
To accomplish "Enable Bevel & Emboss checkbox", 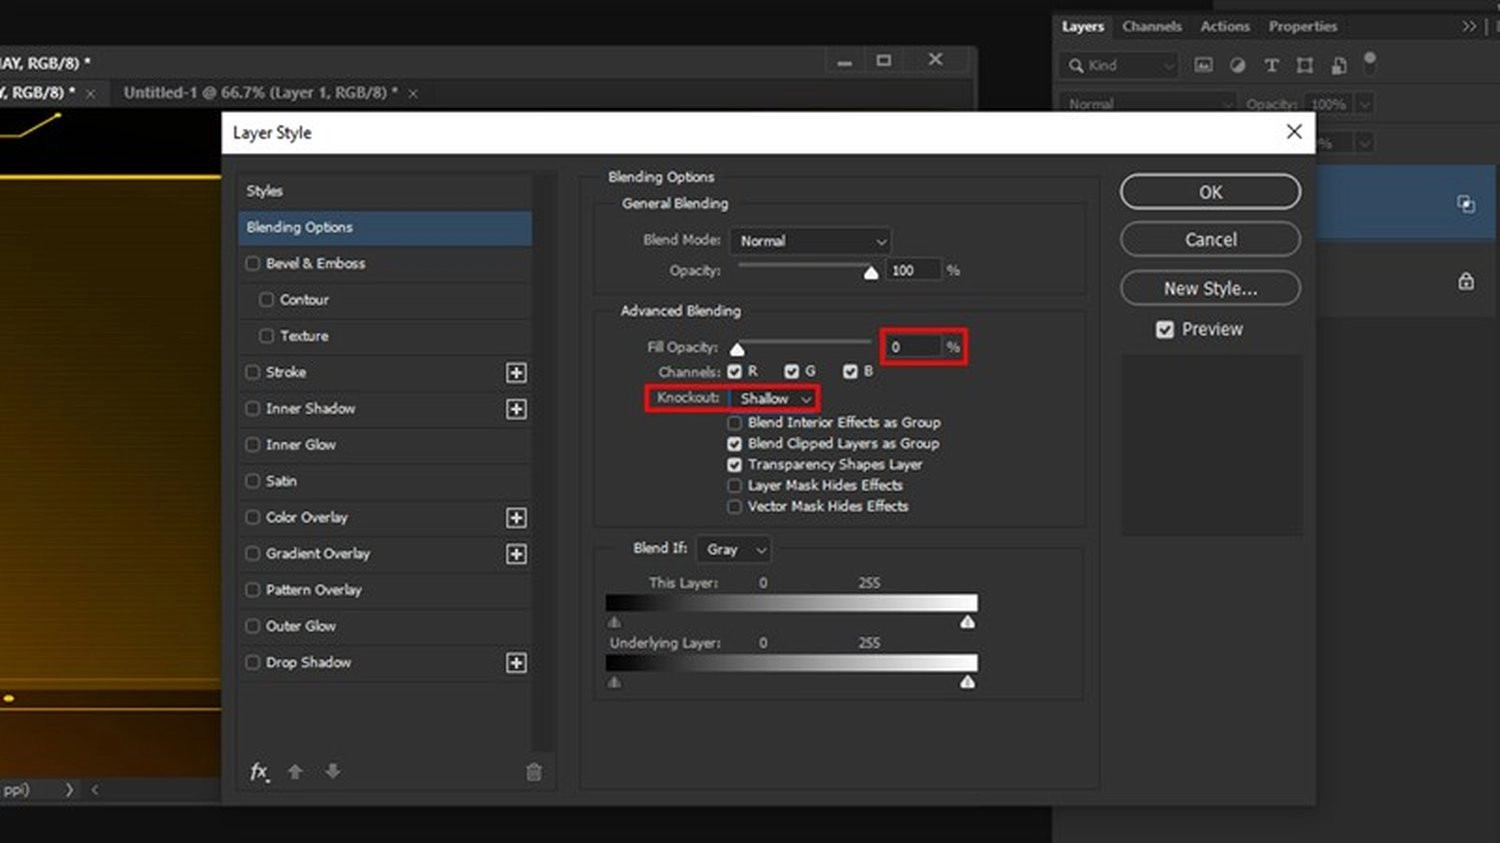I will (x=253, y=264).
